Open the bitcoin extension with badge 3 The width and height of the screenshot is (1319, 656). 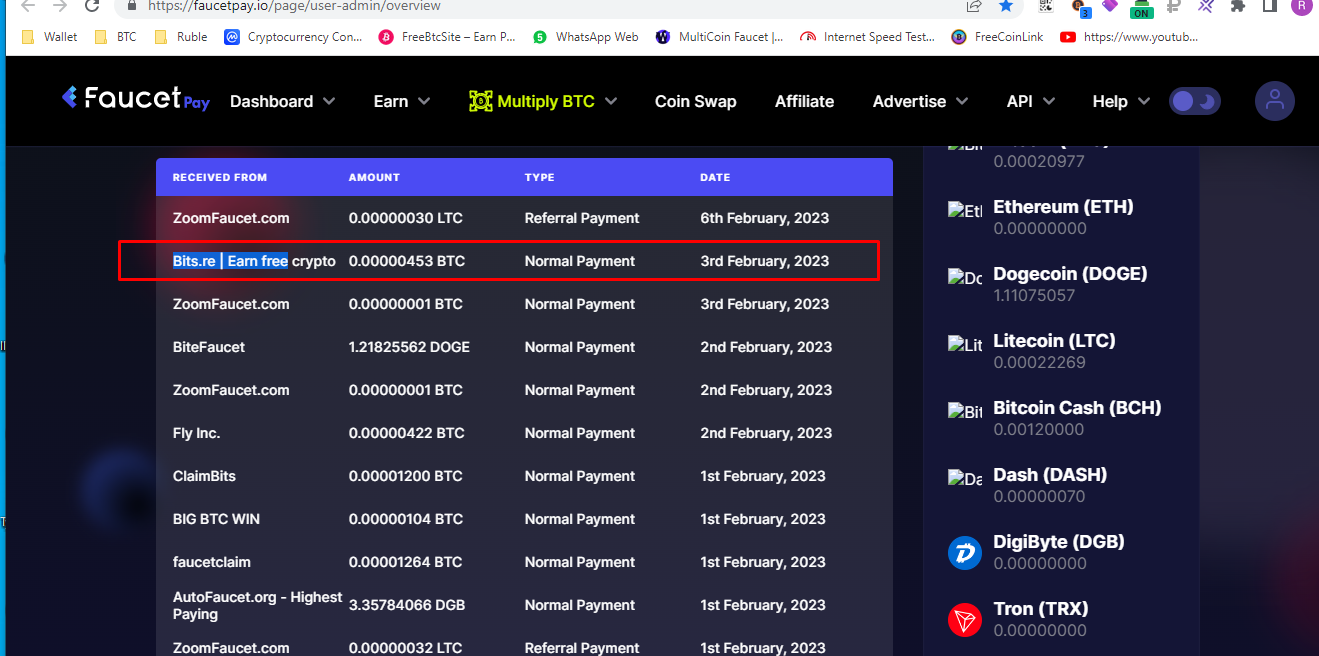click(x=1080, y=7)
